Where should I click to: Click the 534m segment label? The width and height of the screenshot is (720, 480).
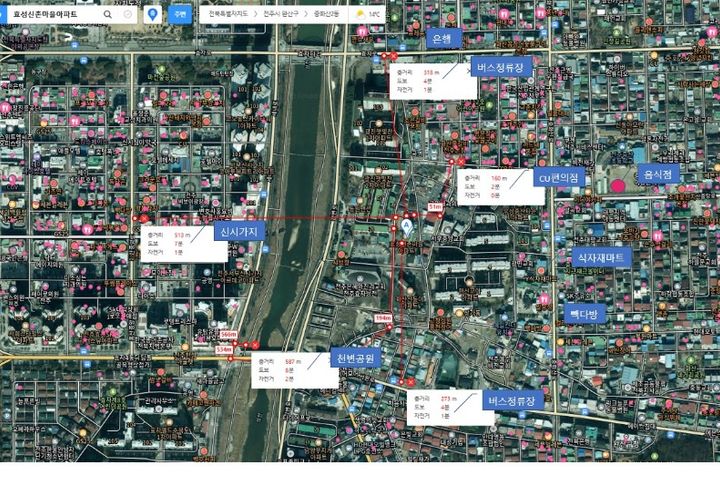224,350
